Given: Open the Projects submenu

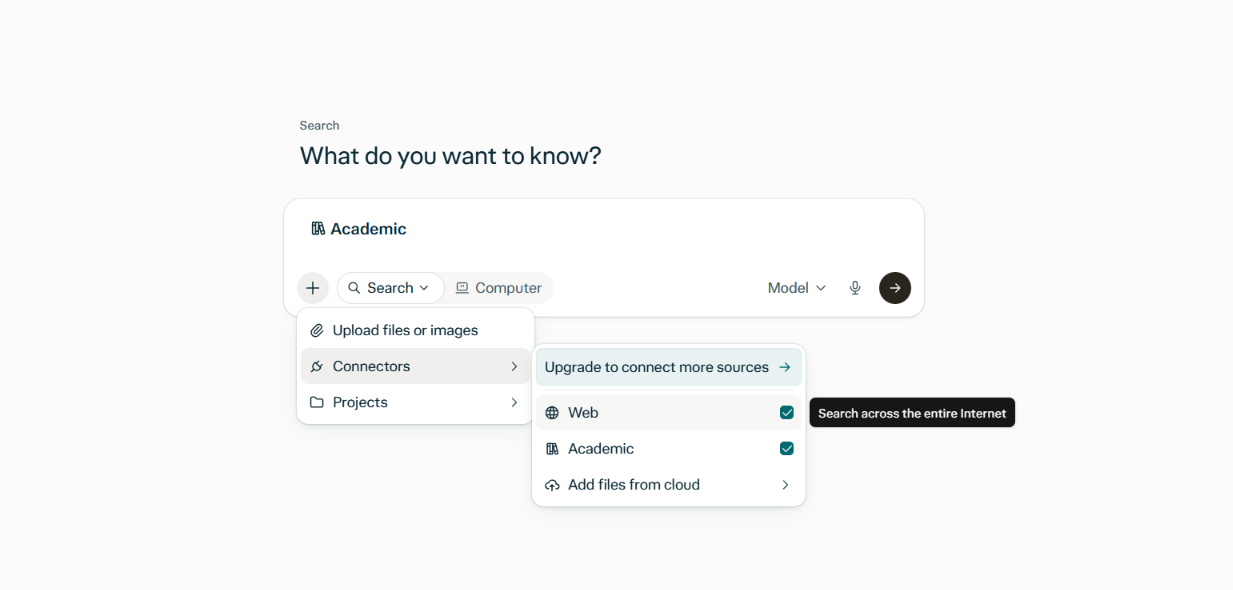Looking at the screenshot, I should click(415, 402).
